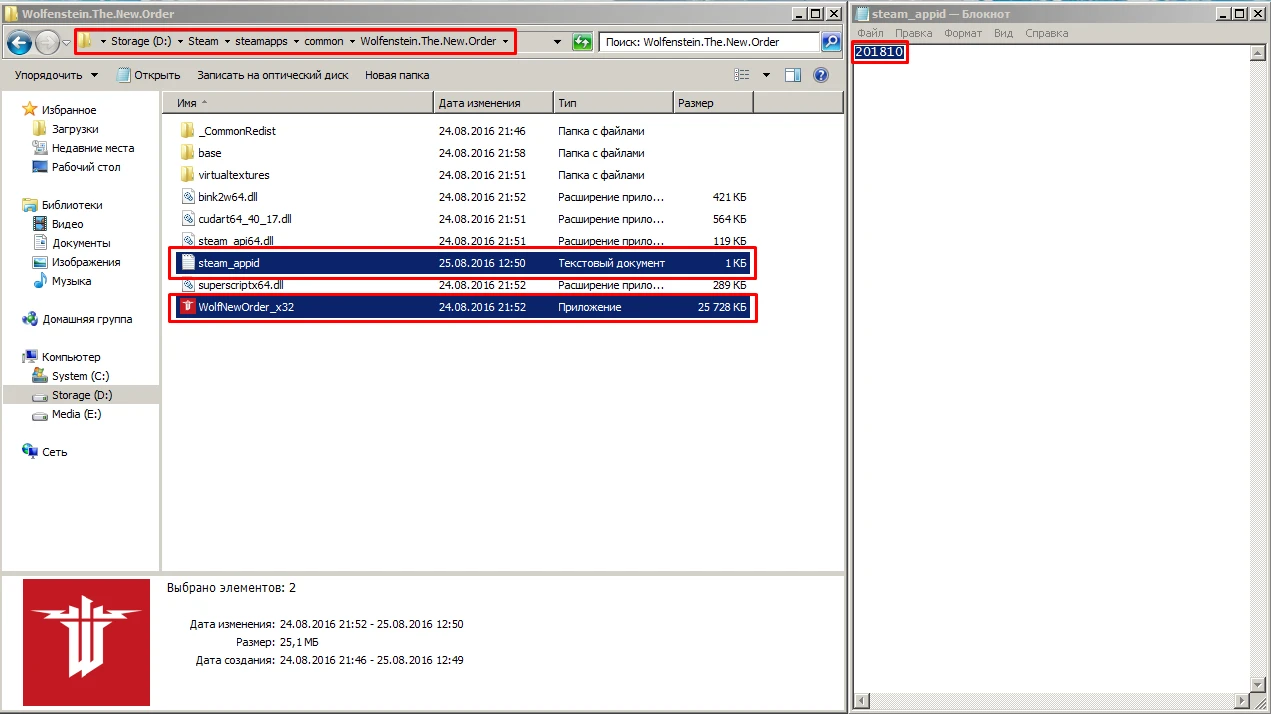Click the search magnifier icon

[x=830, y=42]
